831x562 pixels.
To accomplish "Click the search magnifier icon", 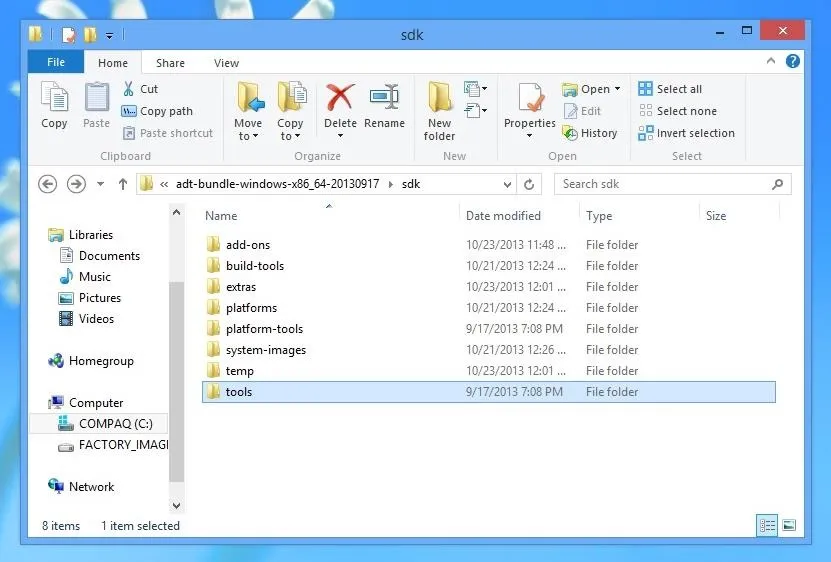I will pos(777,184).
